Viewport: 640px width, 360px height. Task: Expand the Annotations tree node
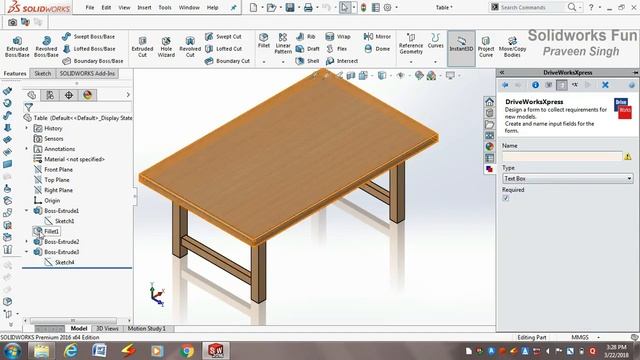27,149
